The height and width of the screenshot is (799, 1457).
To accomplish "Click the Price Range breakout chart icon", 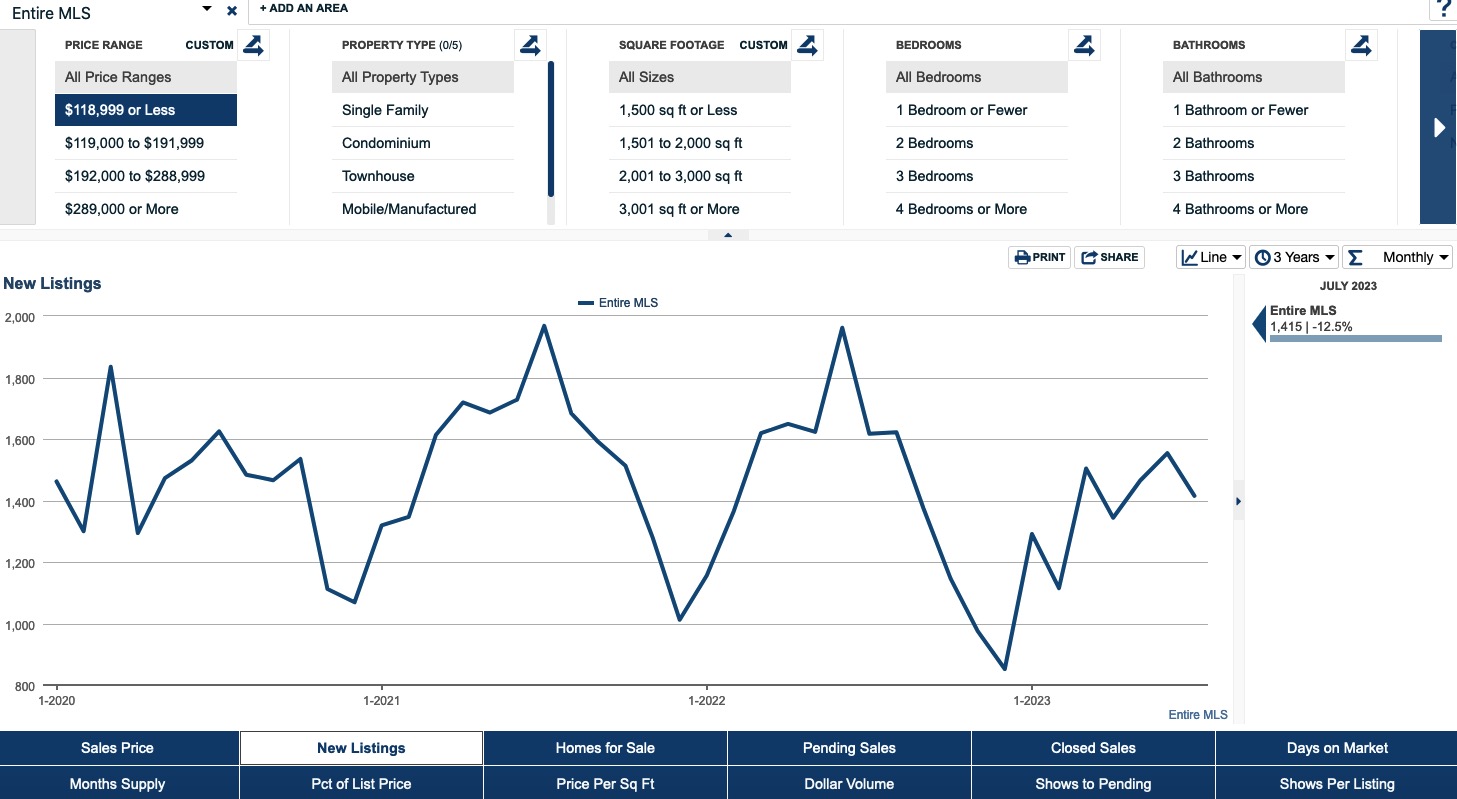I will click(253, 45).
